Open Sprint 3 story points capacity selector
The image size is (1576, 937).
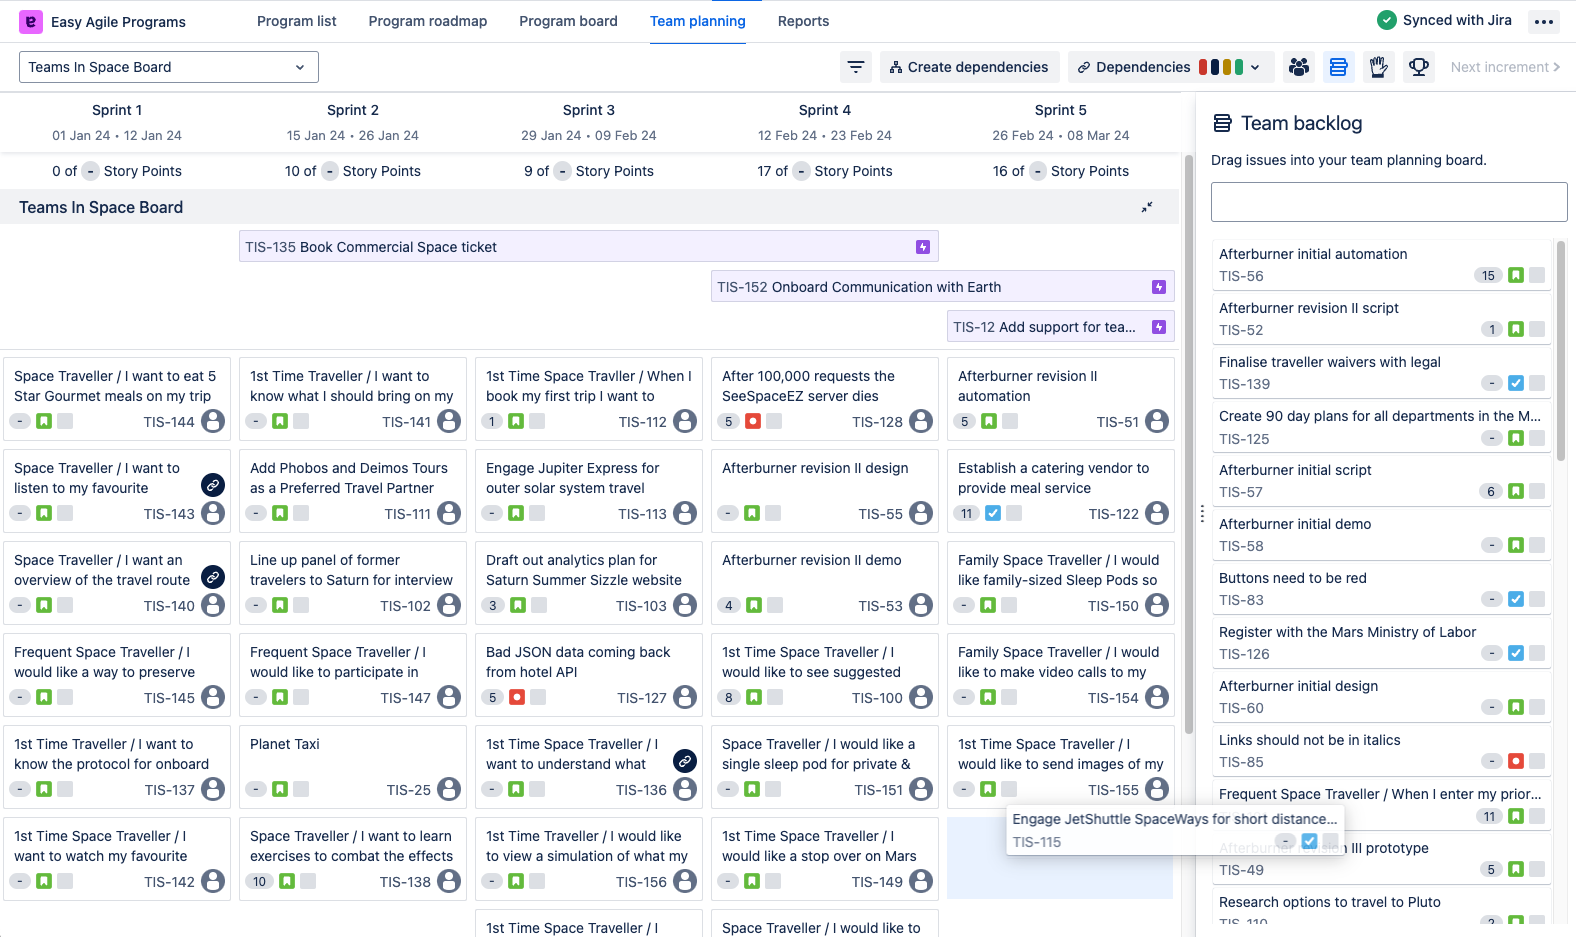pos(562,171)
